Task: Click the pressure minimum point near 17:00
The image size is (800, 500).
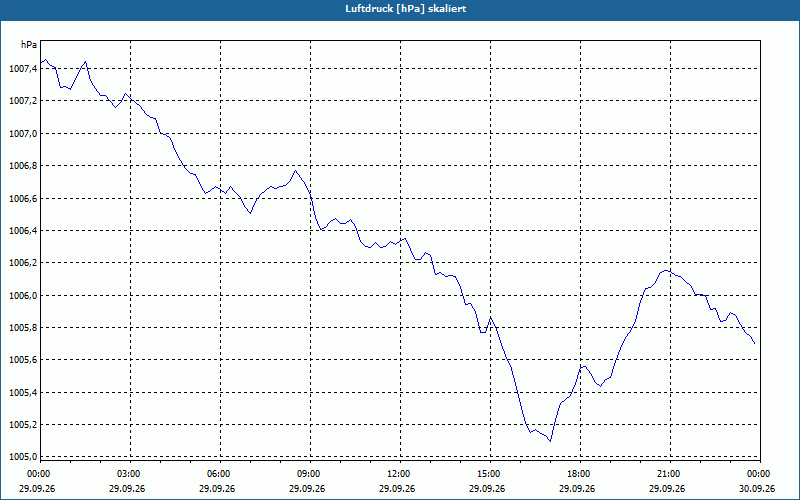Action: click(x=550, y=441)
